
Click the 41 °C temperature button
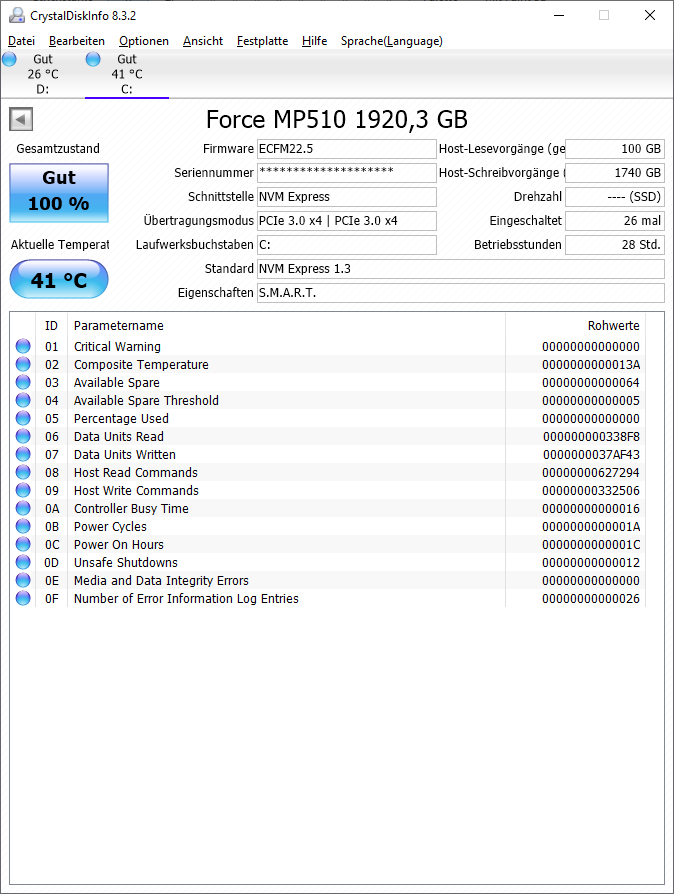point(59,279)
